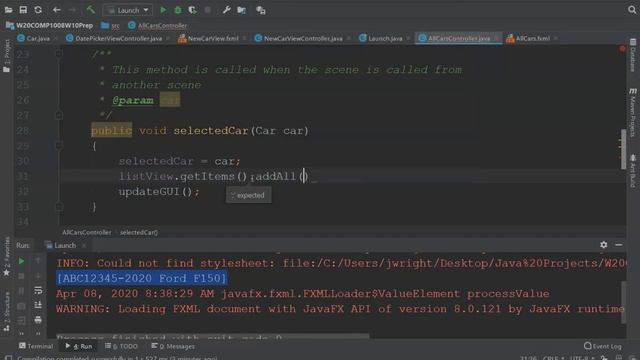The width and height of the screenshot is (640, 360).
Task: Open the Project tool window sidebar
Action: pos(7,56)
